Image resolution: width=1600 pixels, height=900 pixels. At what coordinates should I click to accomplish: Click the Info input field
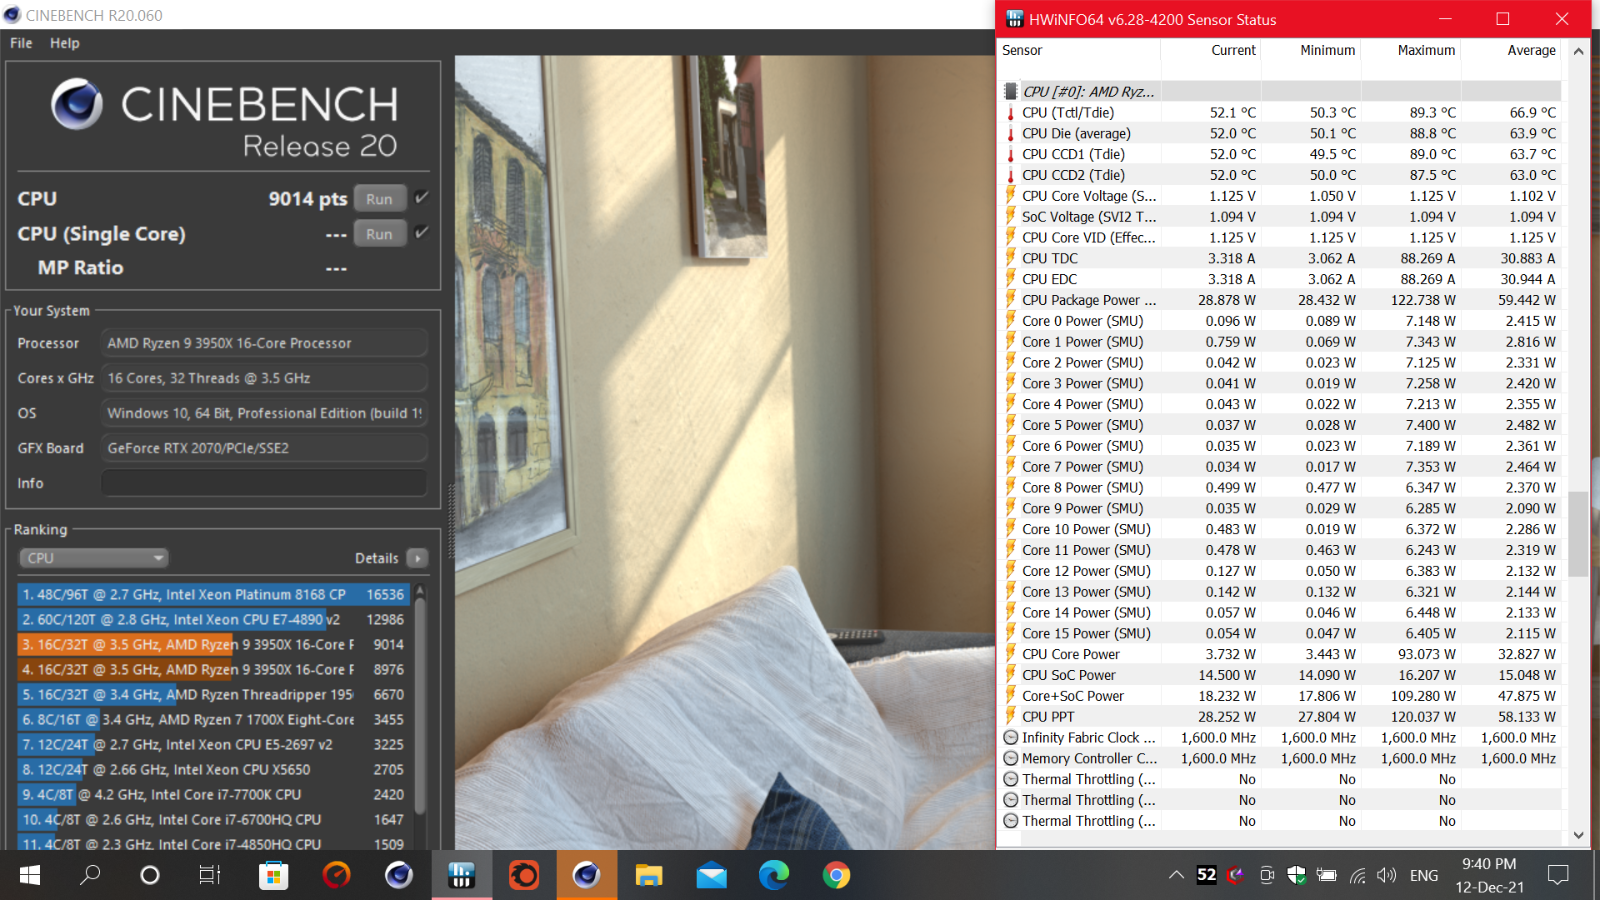pyautogui.click(x=264, y=483)
